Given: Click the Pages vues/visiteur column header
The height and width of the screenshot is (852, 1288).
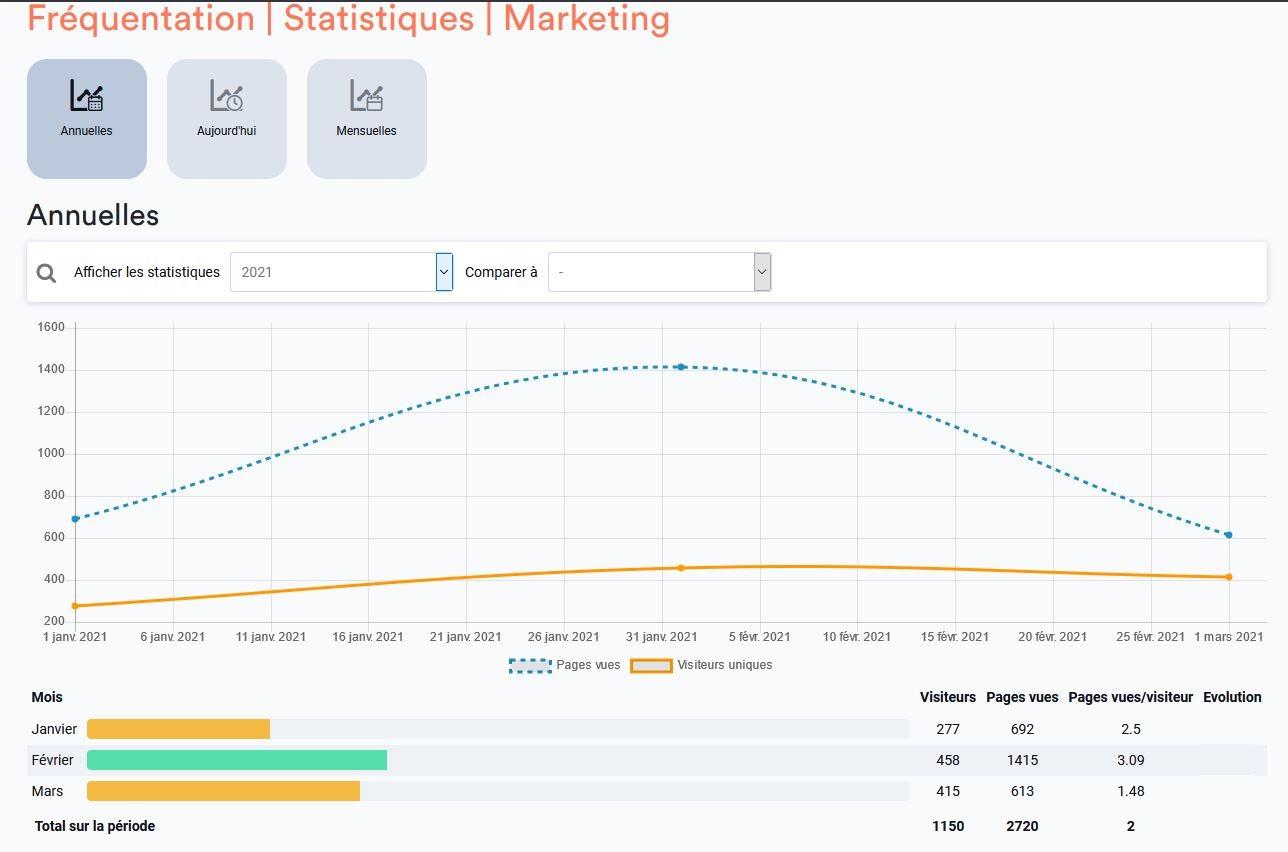Looking at the screenshot, I should pos(1131,697).
